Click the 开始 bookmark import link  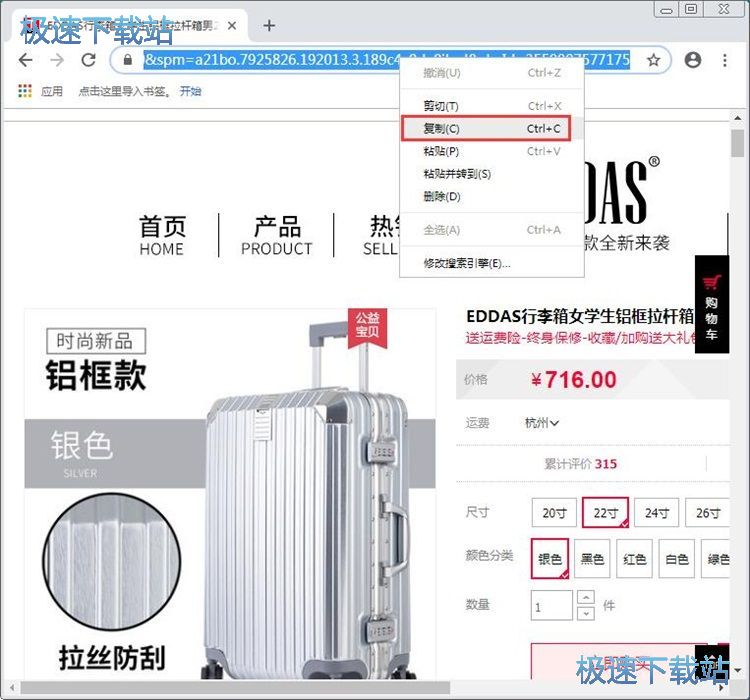coord(190,91)
